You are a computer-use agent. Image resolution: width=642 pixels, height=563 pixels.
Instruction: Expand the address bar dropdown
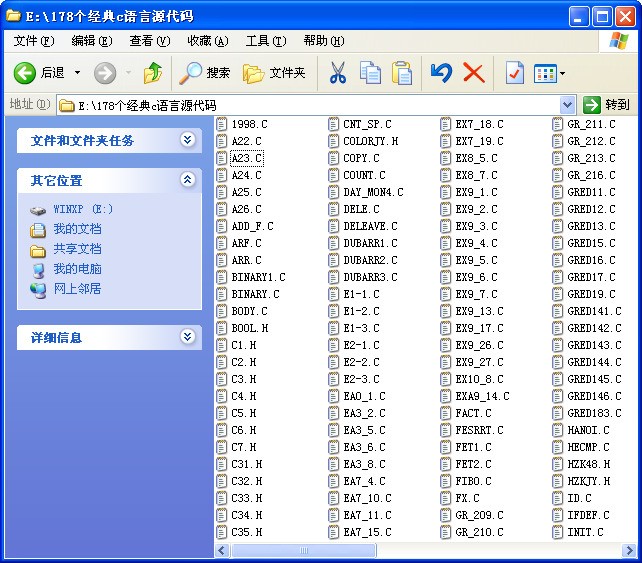click(x=567, y=105)
